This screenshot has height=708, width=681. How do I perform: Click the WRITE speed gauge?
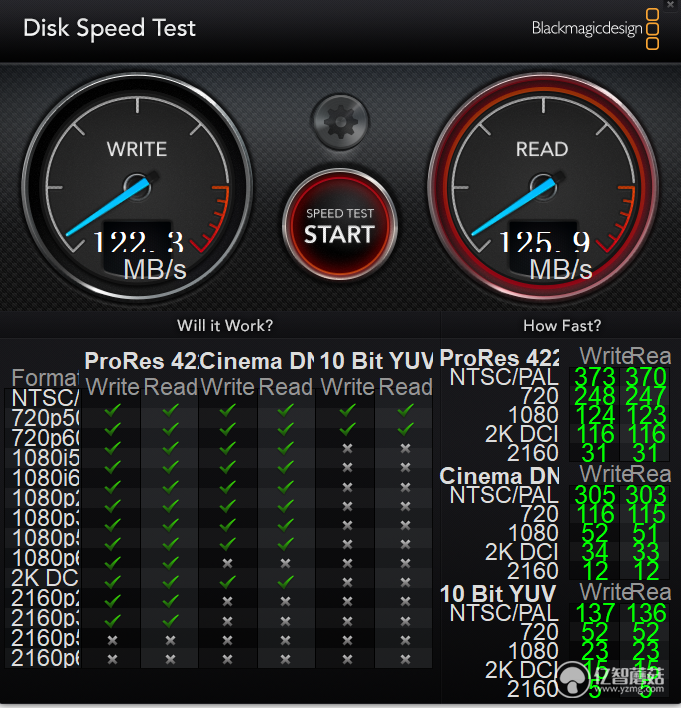(x=137, y=186)
